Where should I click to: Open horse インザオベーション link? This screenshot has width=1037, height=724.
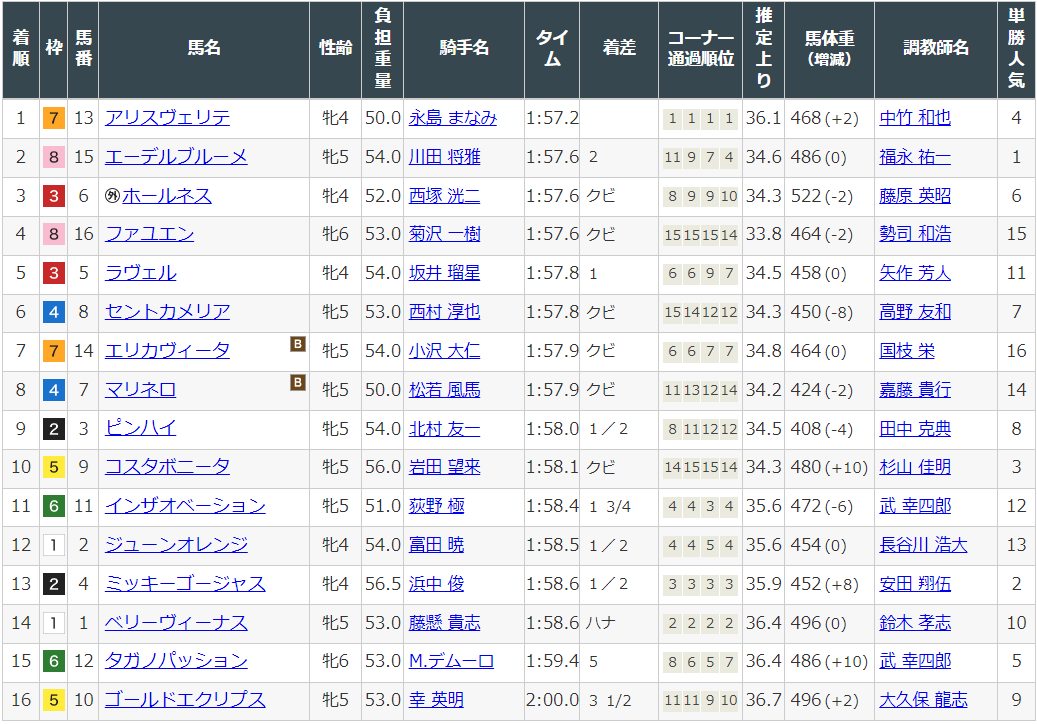coord(185,506)
